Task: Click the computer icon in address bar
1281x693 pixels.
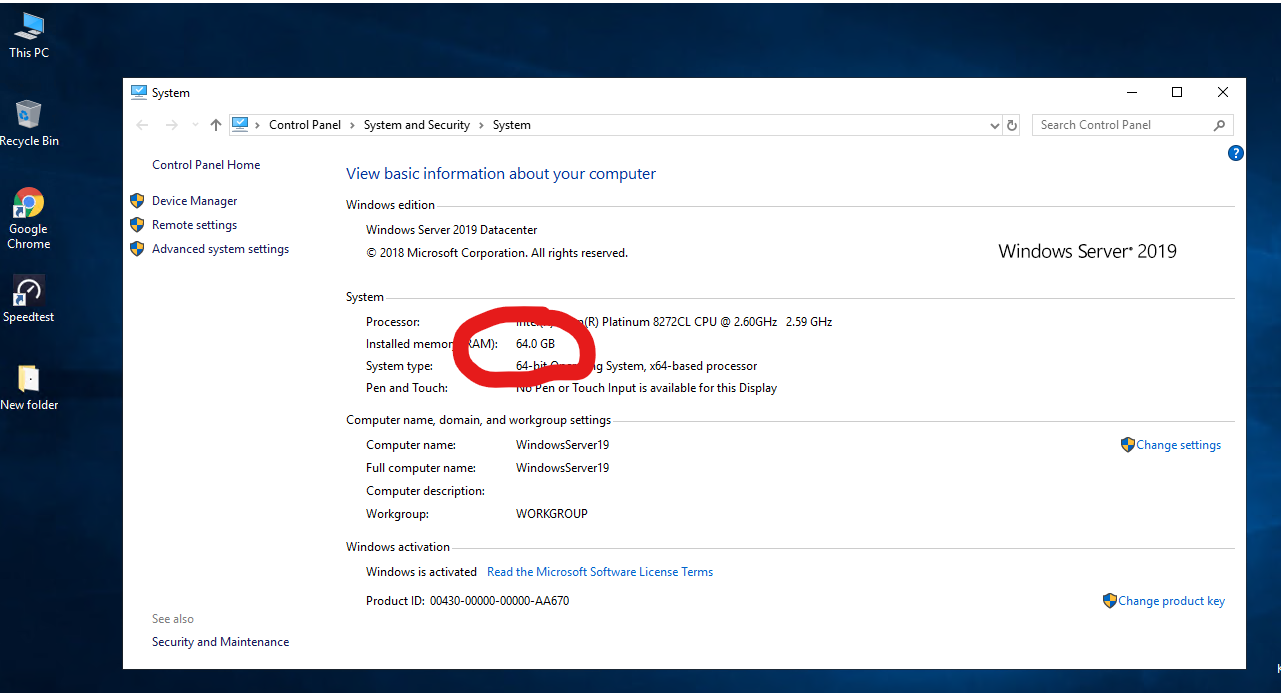Action: [240, 125]
